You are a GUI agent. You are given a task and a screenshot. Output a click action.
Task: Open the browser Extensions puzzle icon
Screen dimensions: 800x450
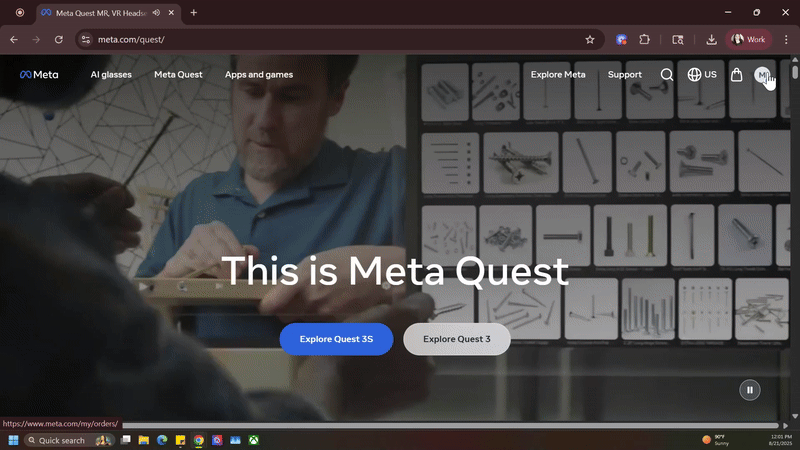[645, 40]
